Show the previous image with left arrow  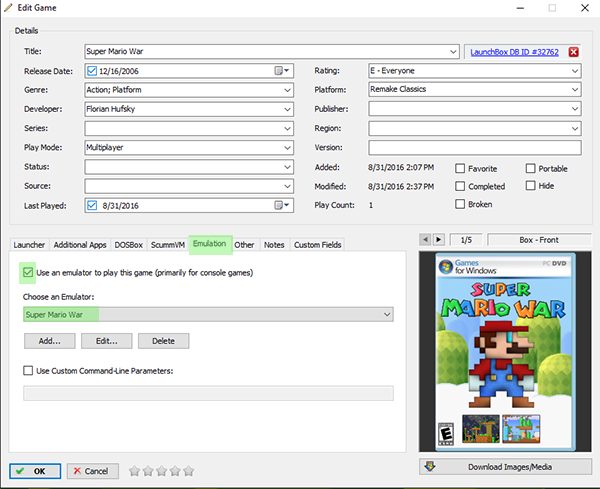coord(425,240)
